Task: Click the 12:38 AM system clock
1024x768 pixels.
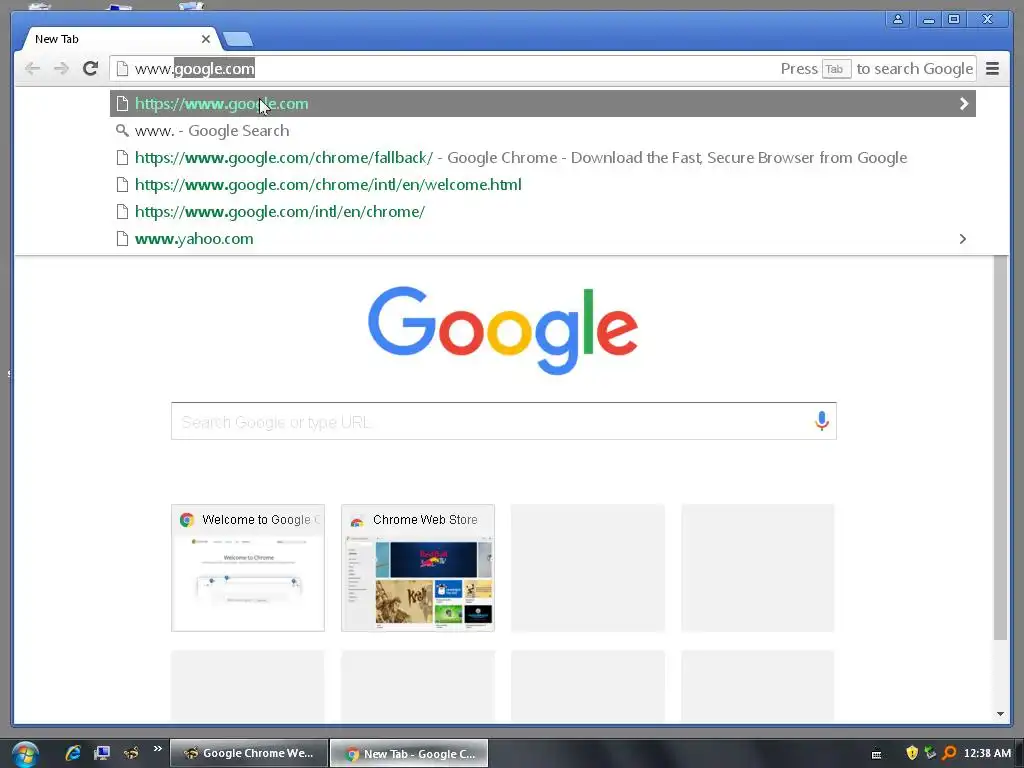Action: 987,753
